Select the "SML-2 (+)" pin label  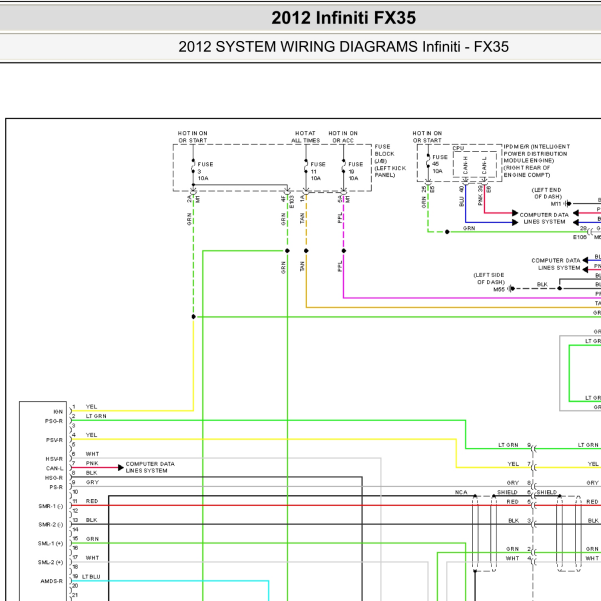50,562
